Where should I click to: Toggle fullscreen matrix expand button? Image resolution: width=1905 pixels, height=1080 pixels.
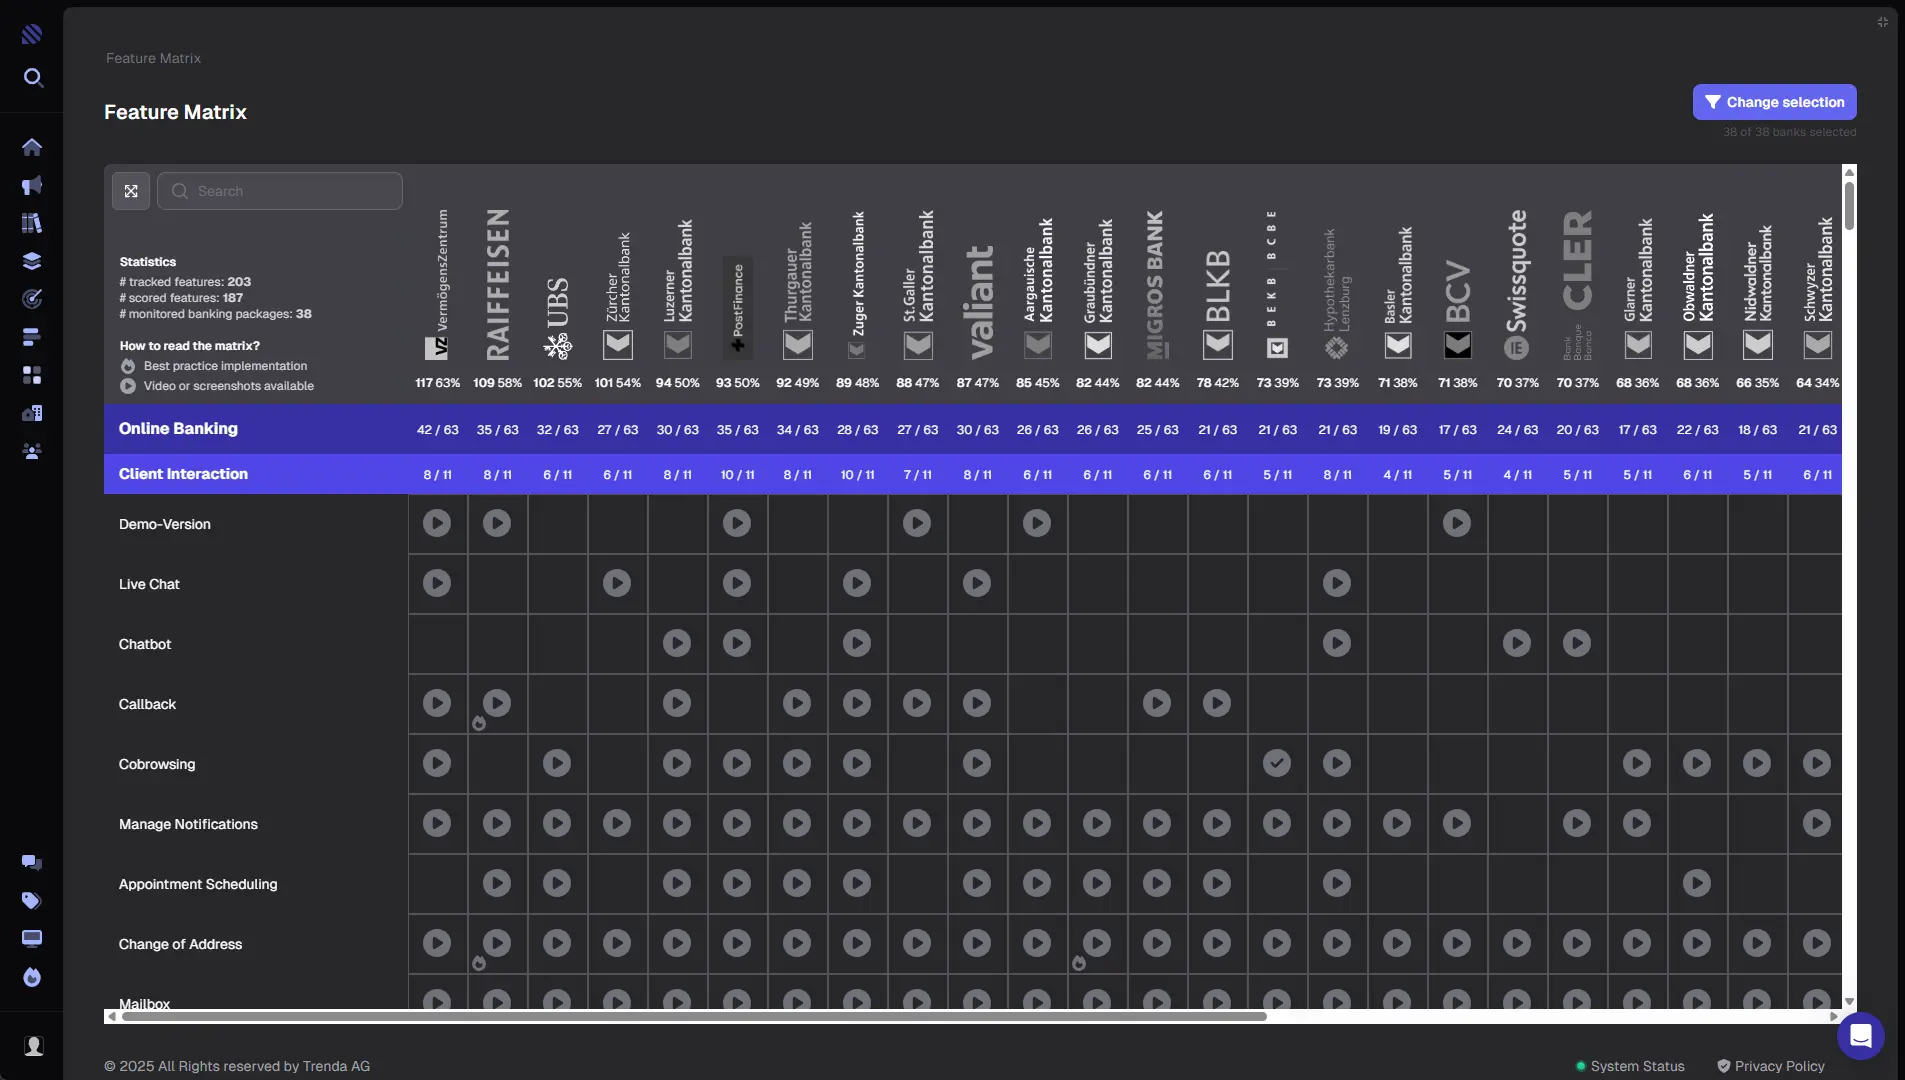click(131, 191)
